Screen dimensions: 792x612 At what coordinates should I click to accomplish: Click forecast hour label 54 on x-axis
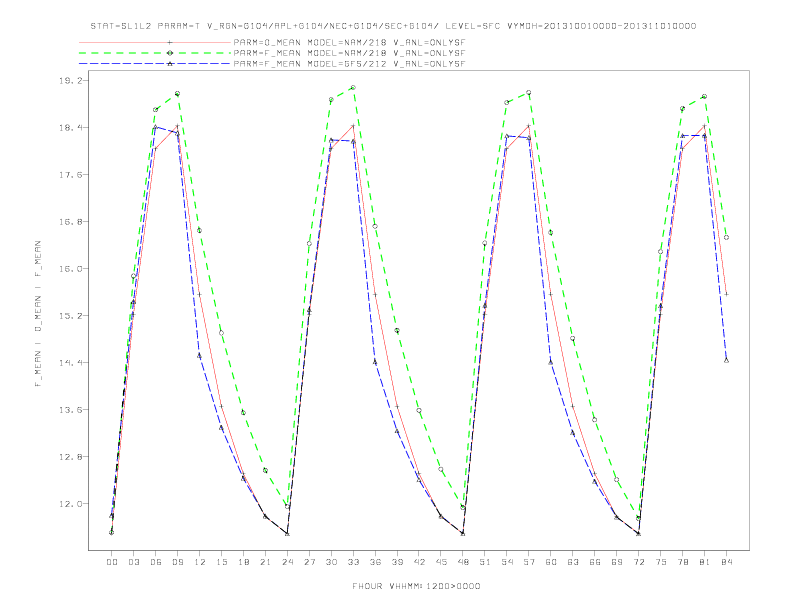point(507,562)
